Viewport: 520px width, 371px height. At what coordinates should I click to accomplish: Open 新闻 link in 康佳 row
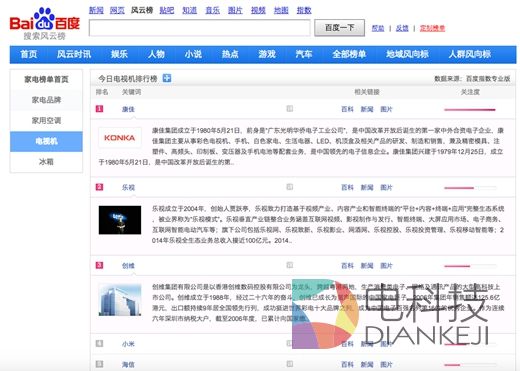367,109
